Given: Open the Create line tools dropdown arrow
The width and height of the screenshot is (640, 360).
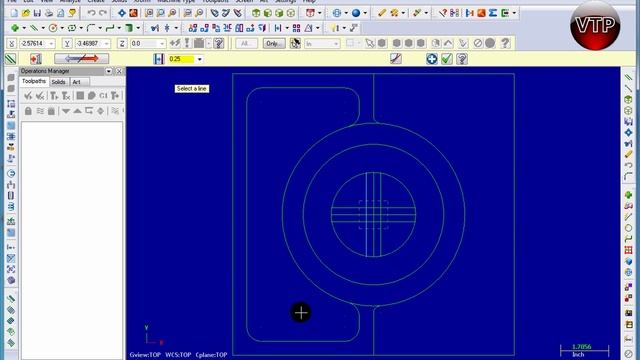Looking at the screenshot, I should 43,28.
